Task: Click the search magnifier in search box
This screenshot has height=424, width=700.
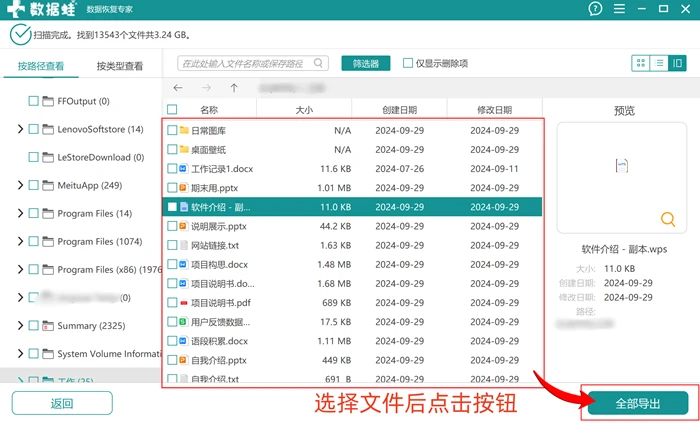Action: click(318, 63)
